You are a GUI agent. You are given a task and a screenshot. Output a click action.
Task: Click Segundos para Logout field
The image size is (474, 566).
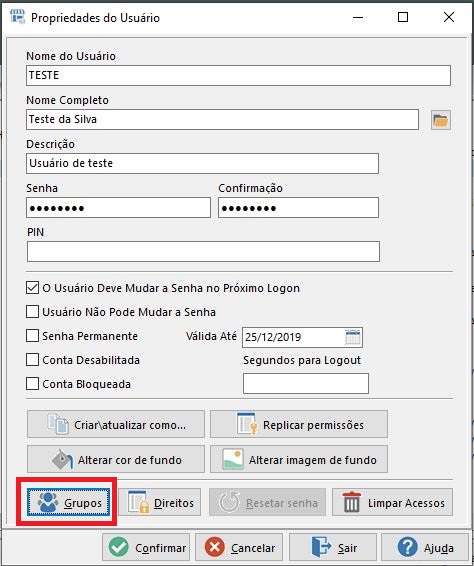point(306,383)
